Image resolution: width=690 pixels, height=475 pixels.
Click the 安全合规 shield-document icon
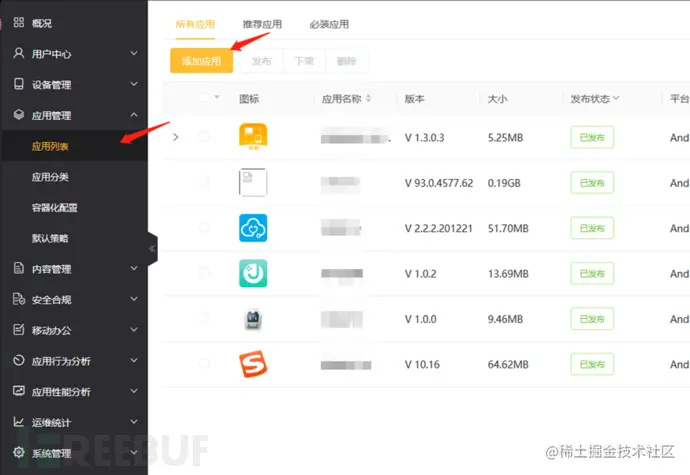[18, 299]
